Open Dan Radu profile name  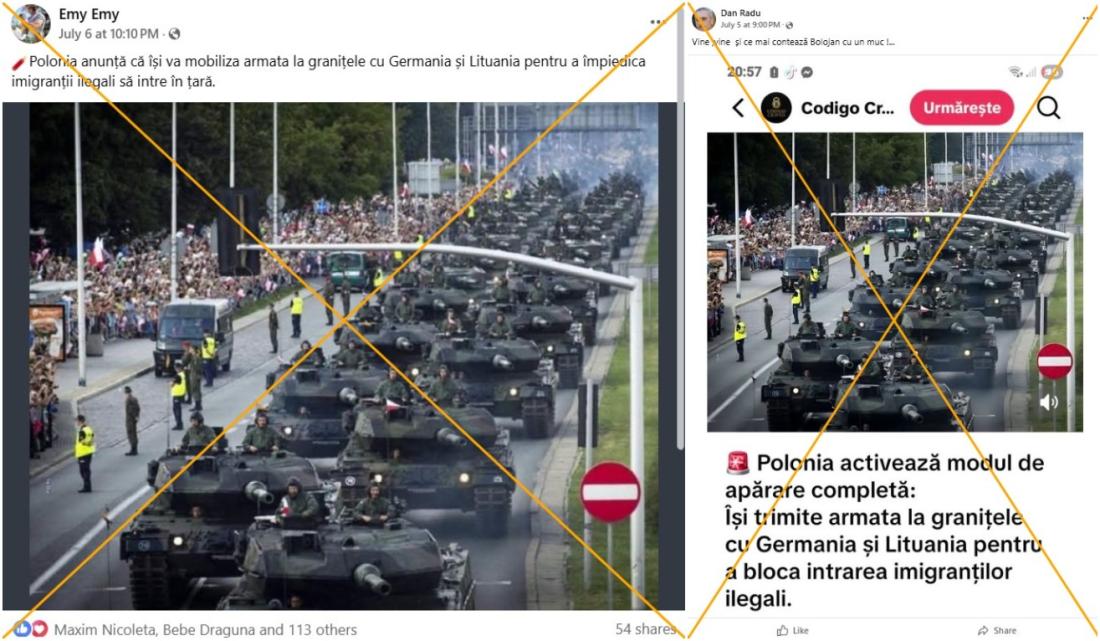pyautogui.click(x=740, y=13)
